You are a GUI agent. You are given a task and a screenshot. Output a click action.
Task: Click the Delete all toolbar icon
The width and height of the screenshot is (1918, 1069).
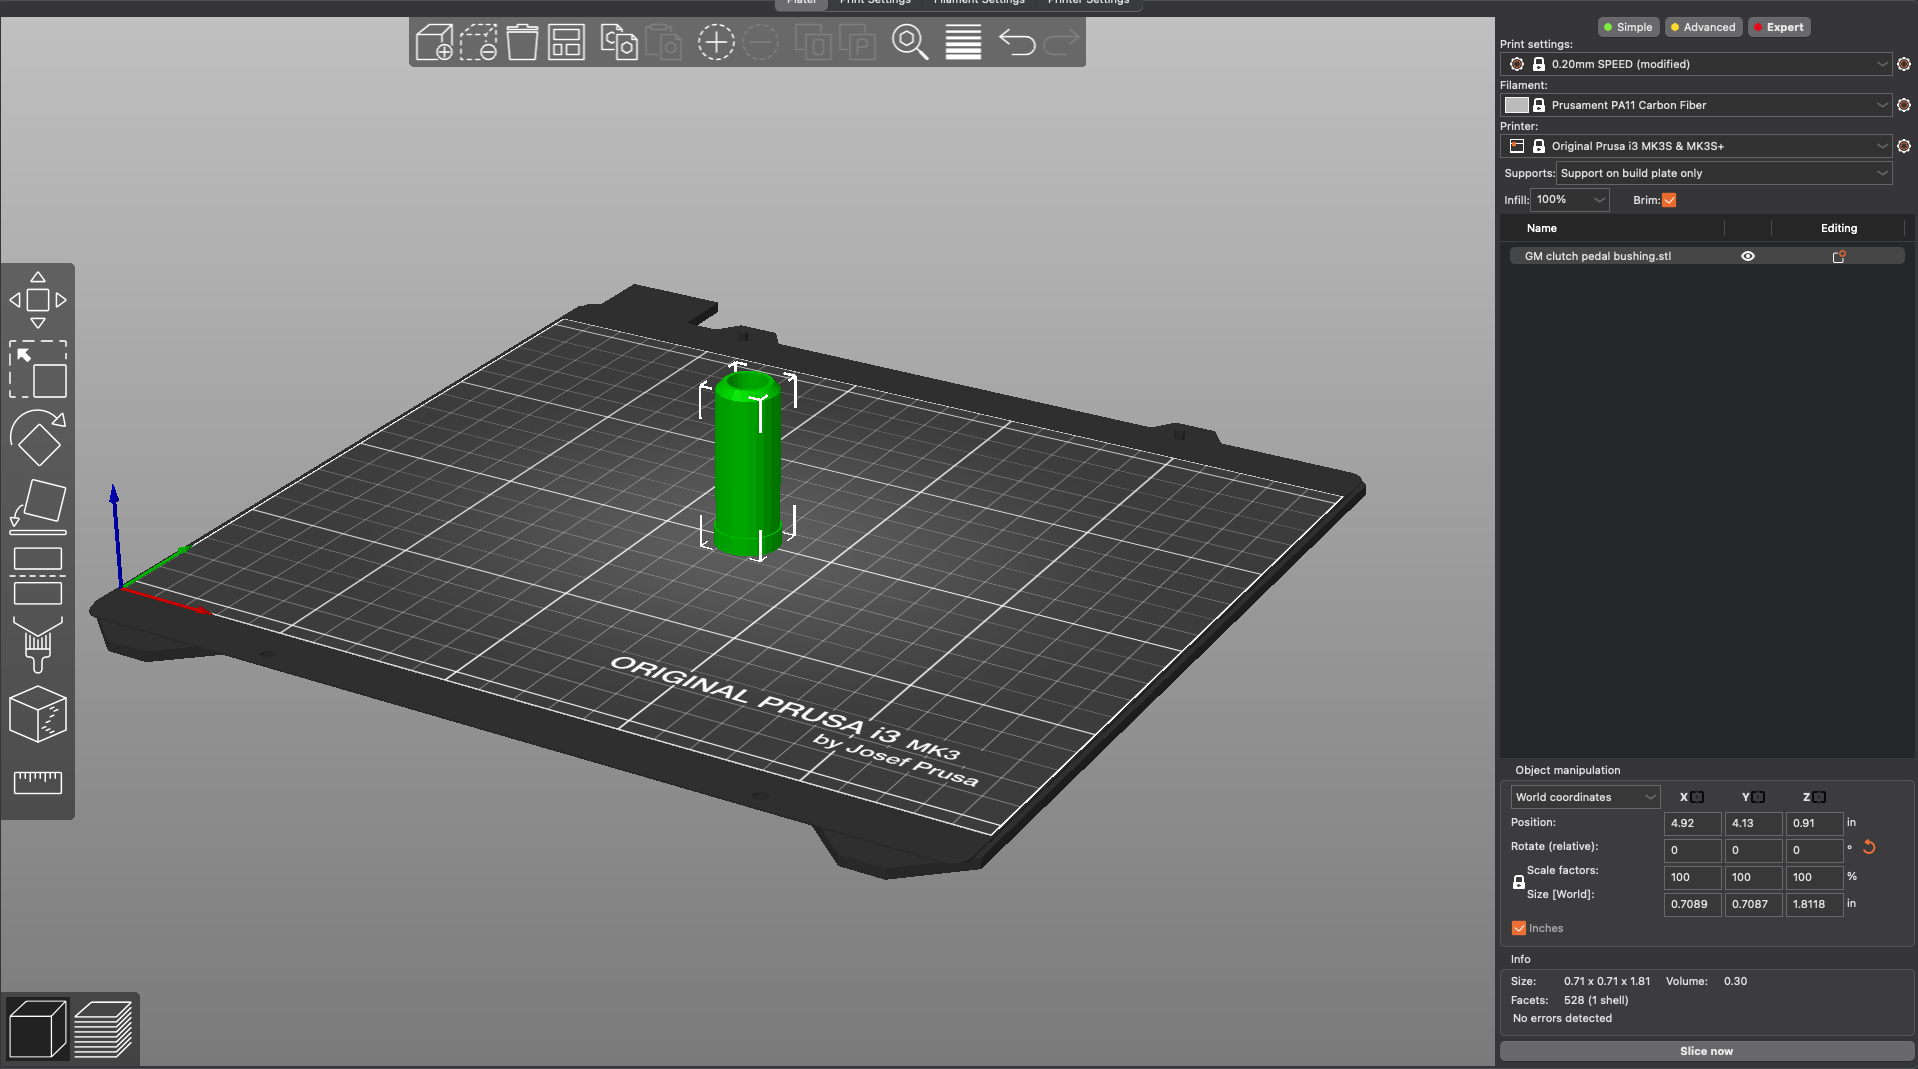(x=522, y=43)
